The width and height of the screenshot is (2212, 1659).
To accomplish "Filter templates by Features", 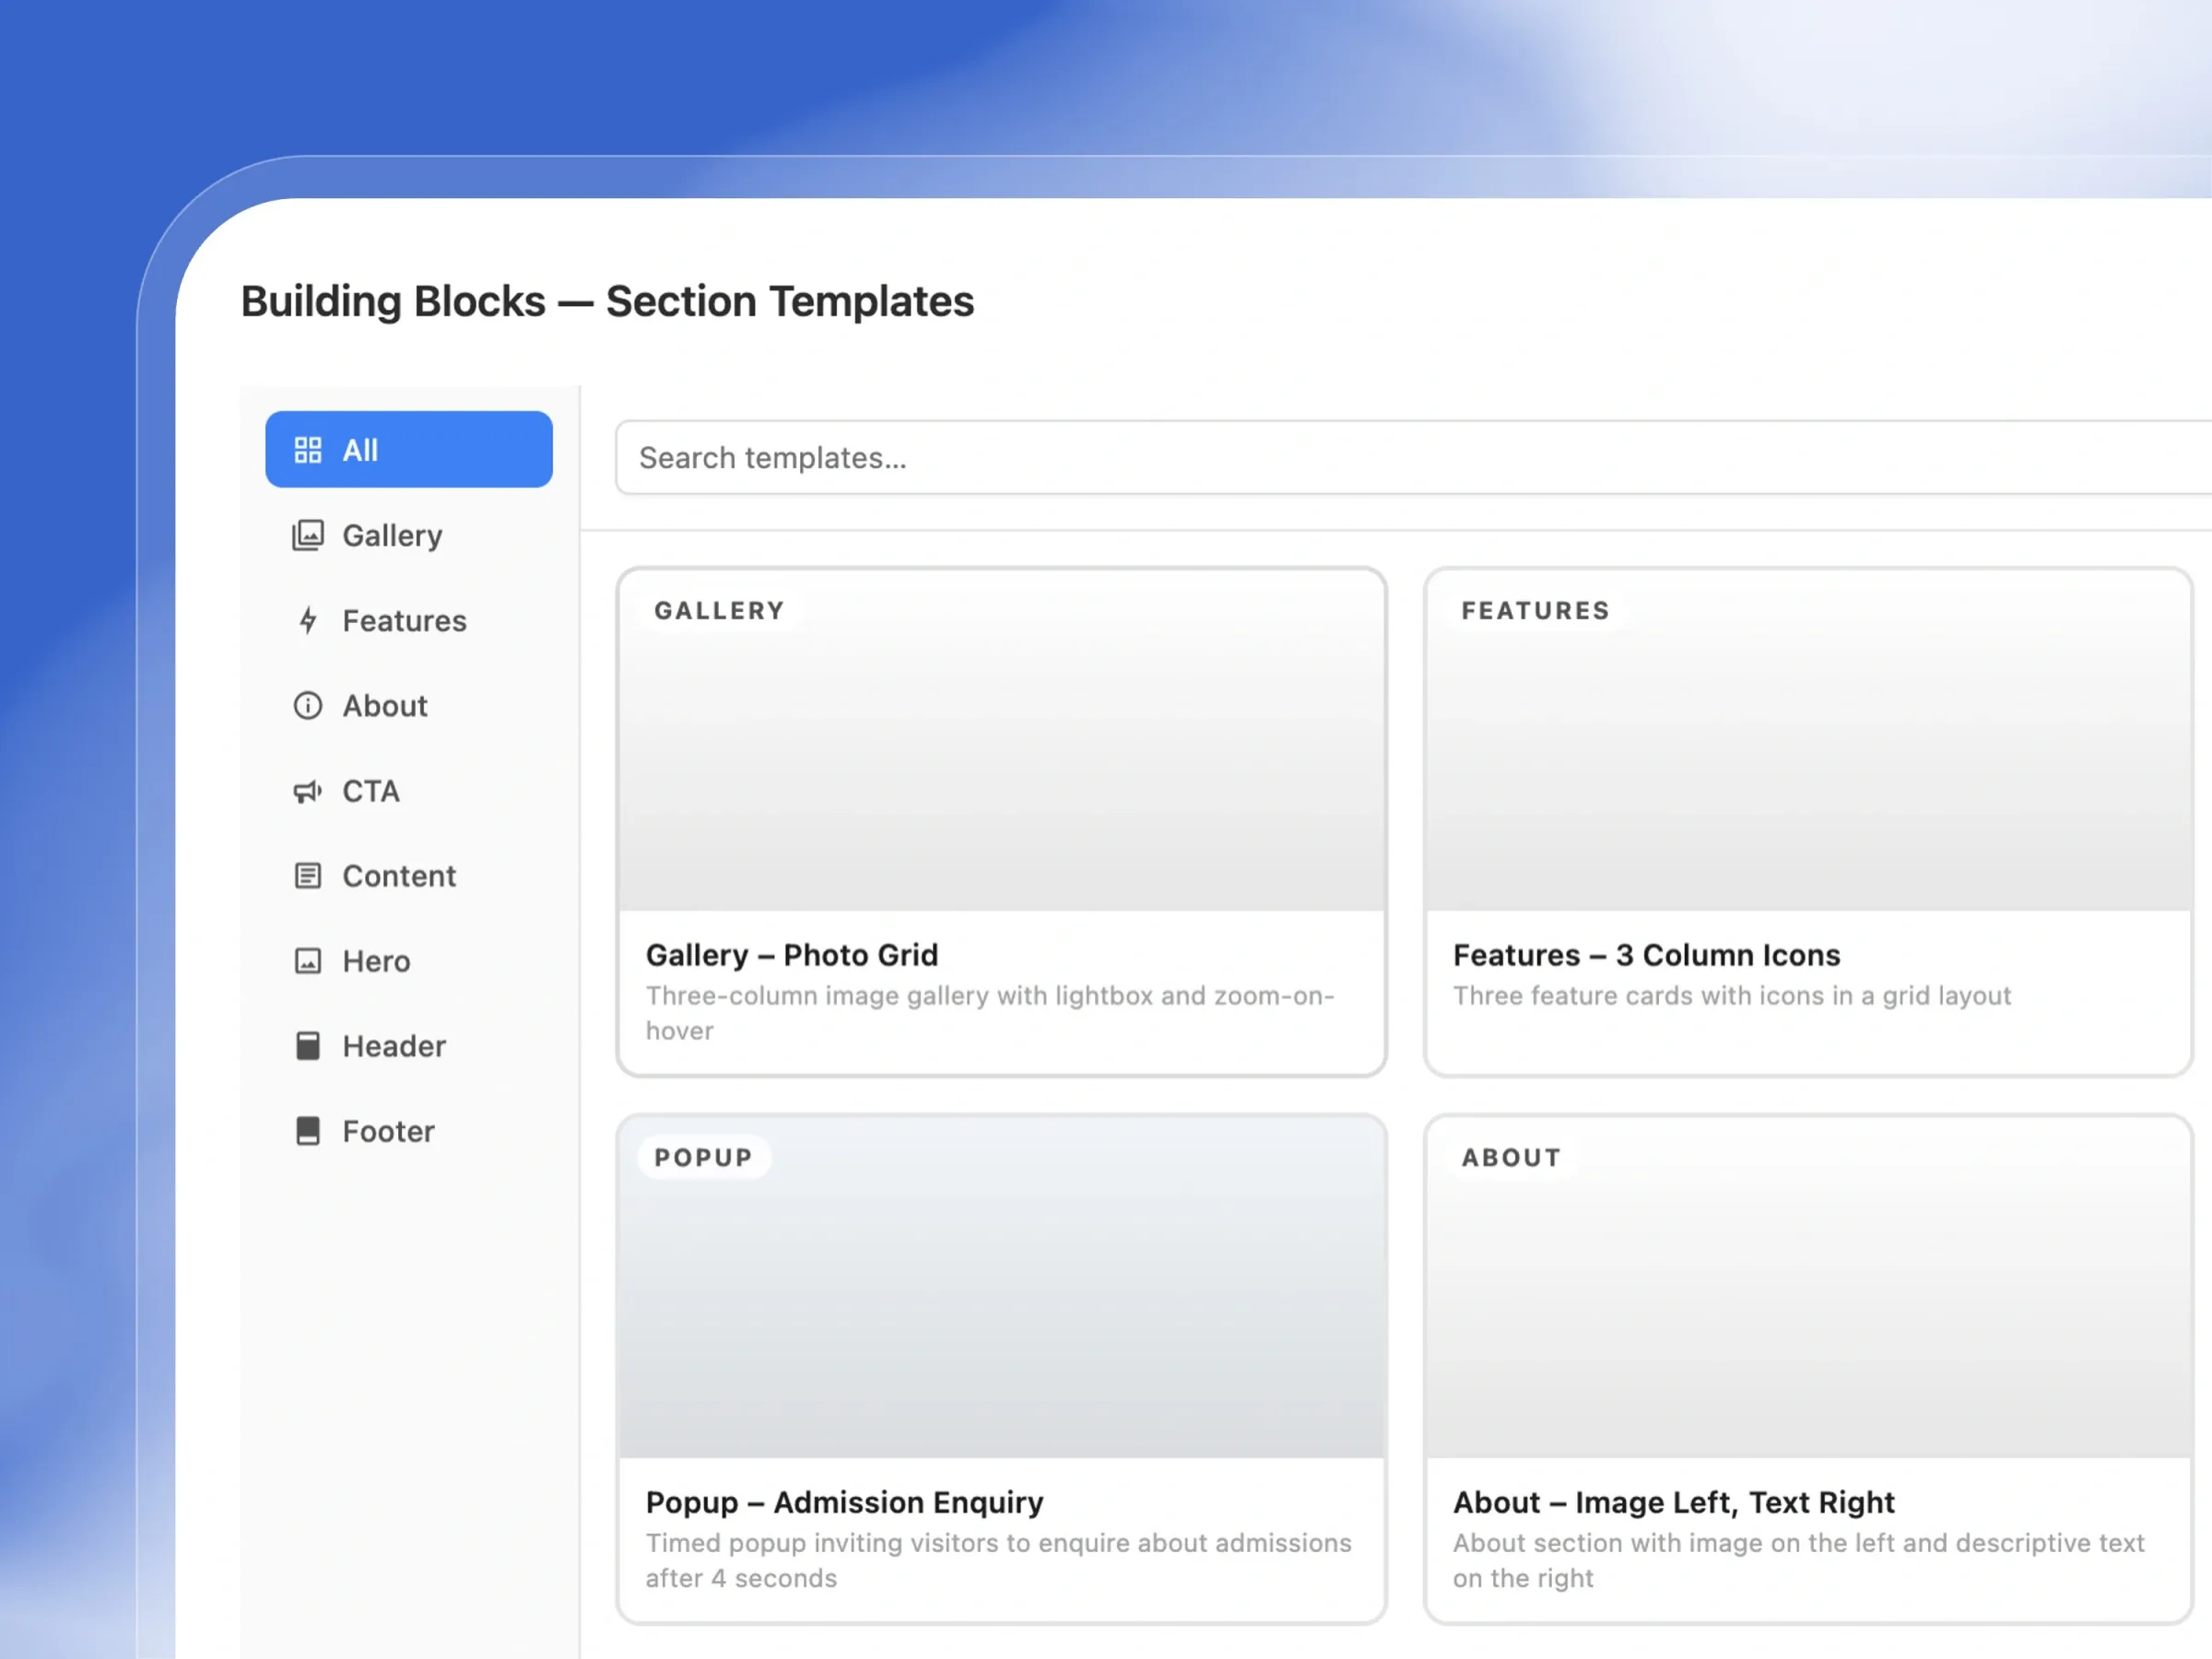I will point(409,620).
